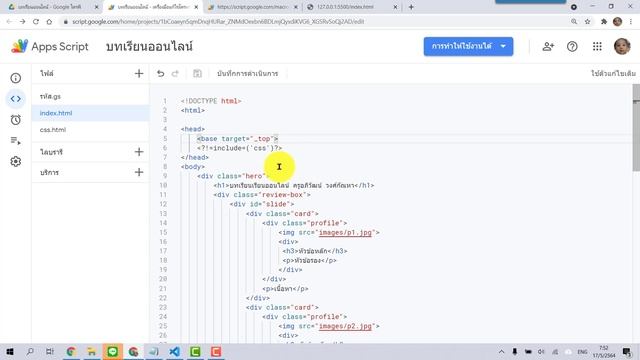Click the h1 heading code line

click(293, 185)
